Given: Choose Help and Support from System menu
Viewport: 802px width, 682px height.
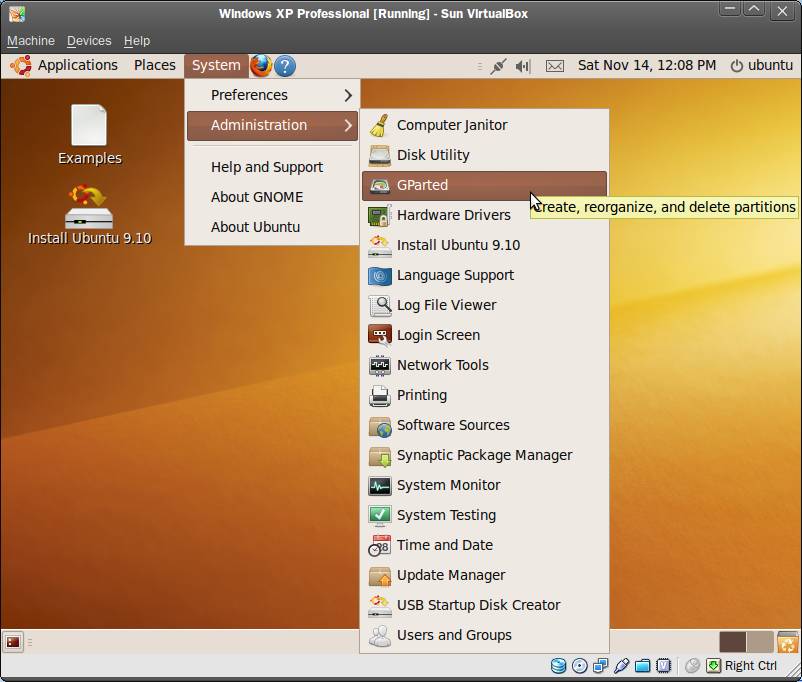Looking at the screenshot, I should (x=272, y=167).
